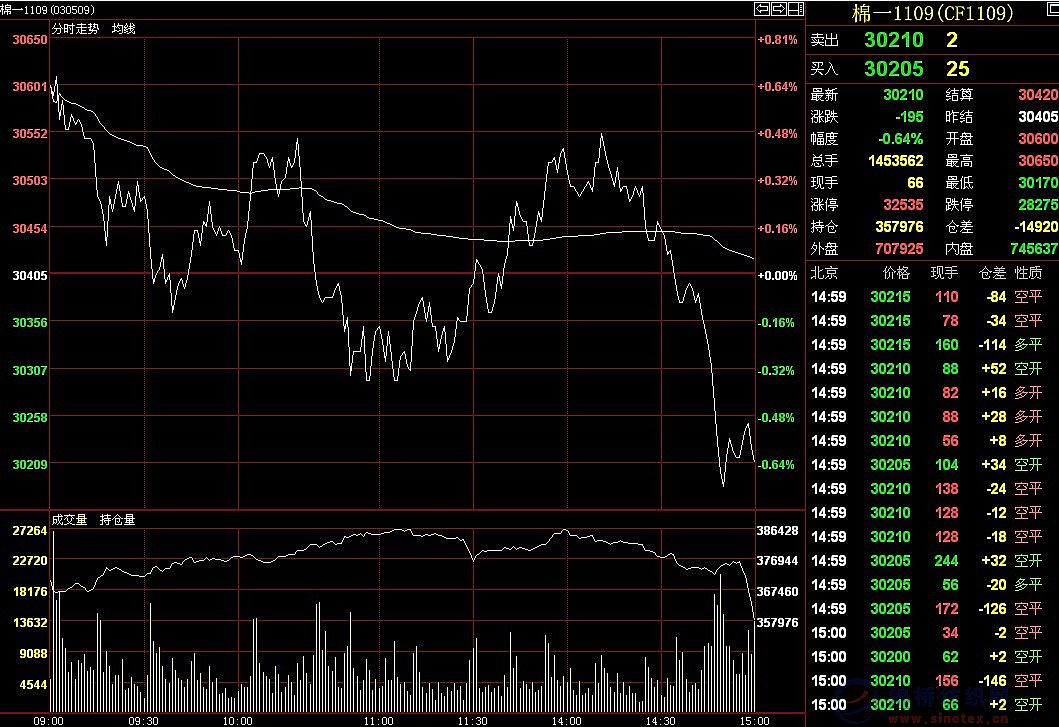Click the 卖出 ask price 30210

pyautogui.click(x=893, y=40)
